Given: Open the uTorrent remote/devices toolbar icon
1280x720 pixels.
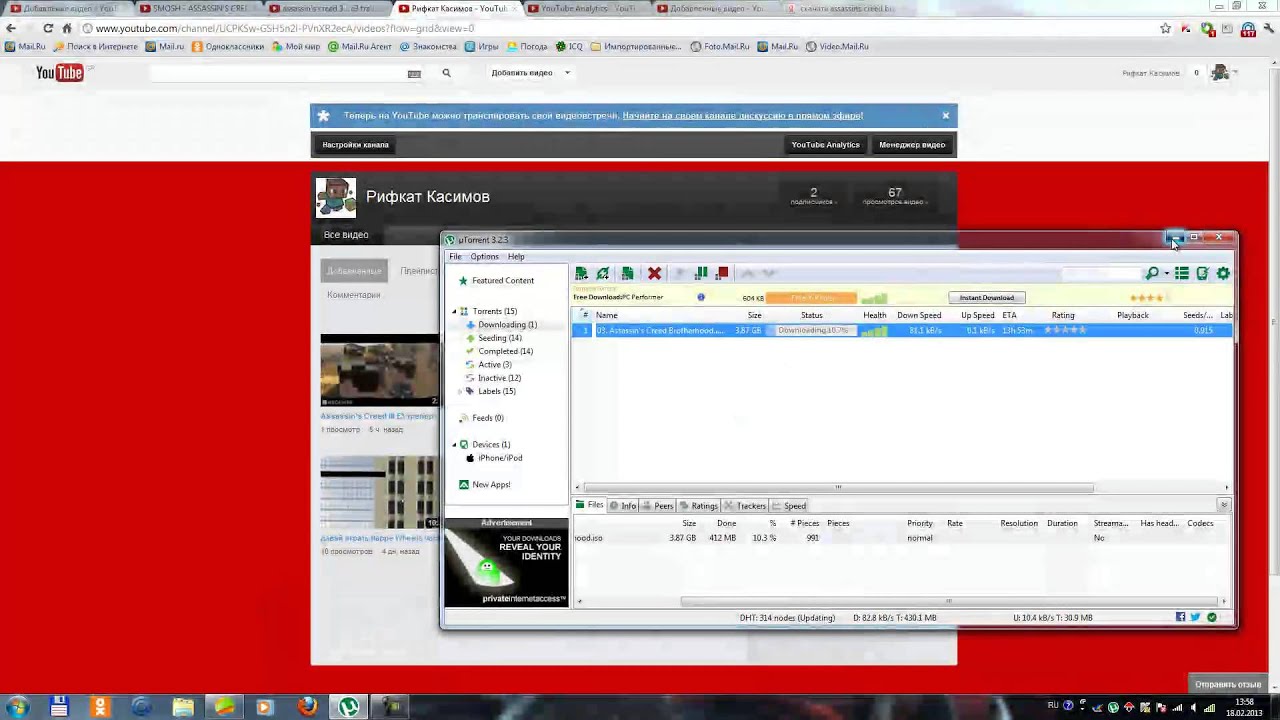Looking at the screenshot, I should [1202, 273].
